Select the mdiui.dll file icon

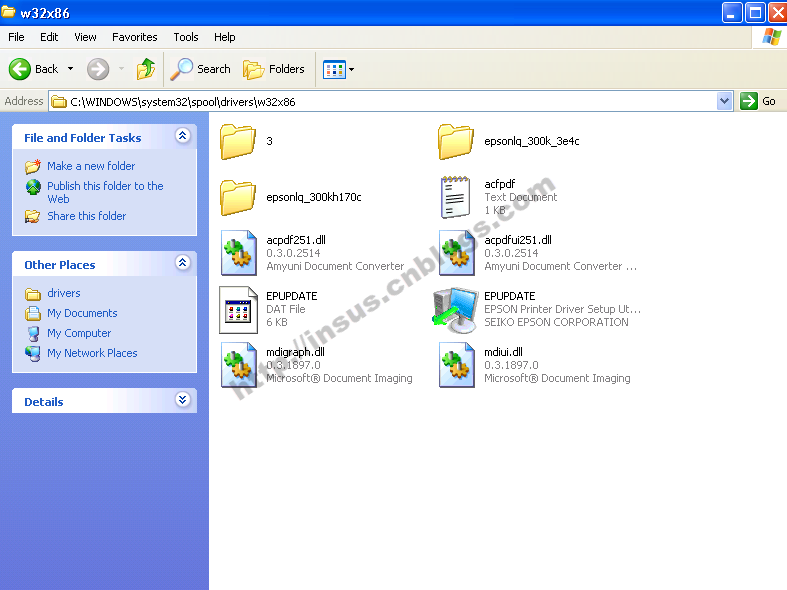point(457,365)
